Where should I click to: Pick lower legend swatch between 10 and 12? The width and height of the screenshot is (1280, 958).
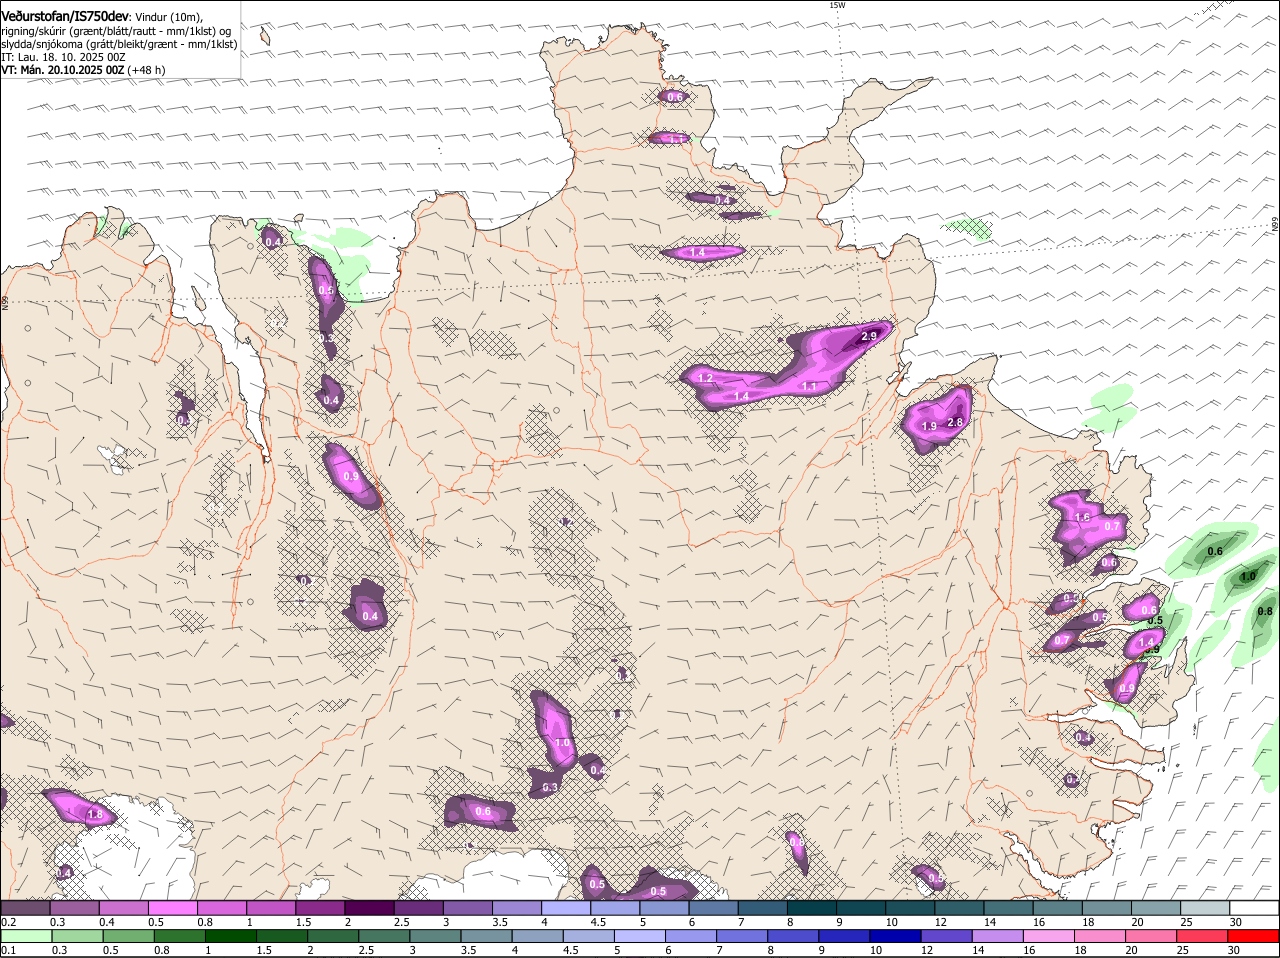pyautogui.click(x=897, y=937)
